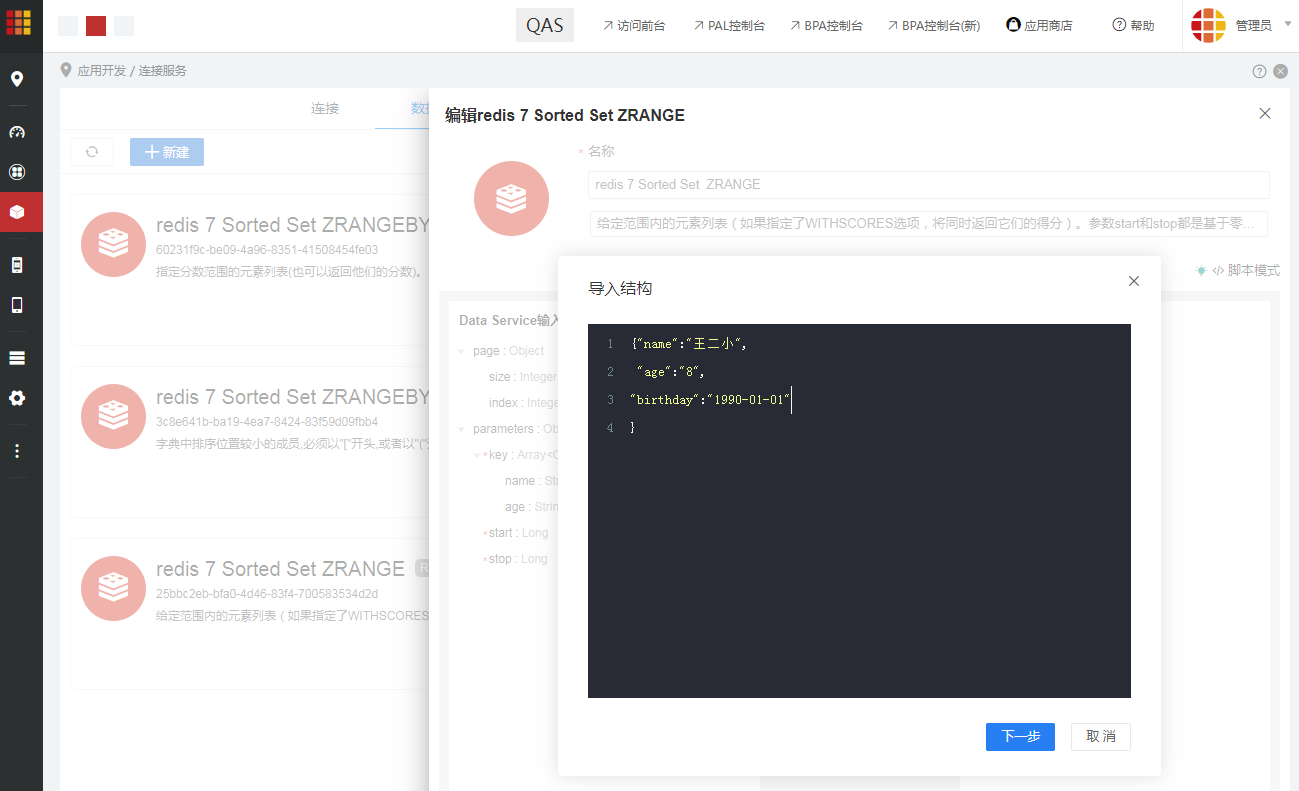Open the dashboard gauge icon in sidebar
The image size is (1299, 791).
[x=17, y=132]
